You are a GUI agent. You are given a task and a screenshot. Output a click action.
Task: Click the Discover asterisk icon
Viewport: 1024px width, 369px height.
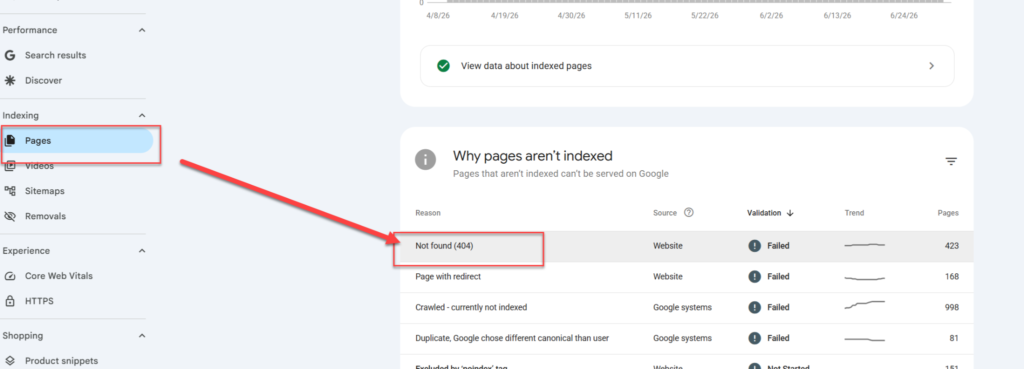point(10,81)
